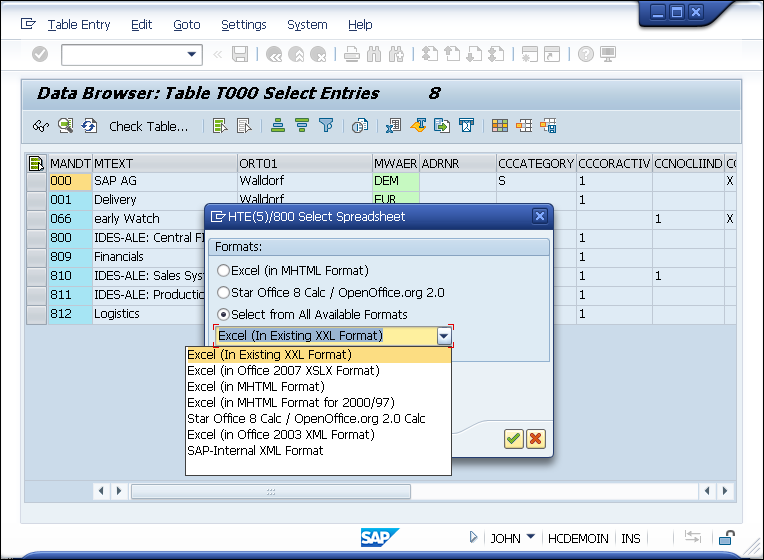Click the Find Next binoculars icon
Viewport: 764px width, 560px height.
(x=396, y=54)
